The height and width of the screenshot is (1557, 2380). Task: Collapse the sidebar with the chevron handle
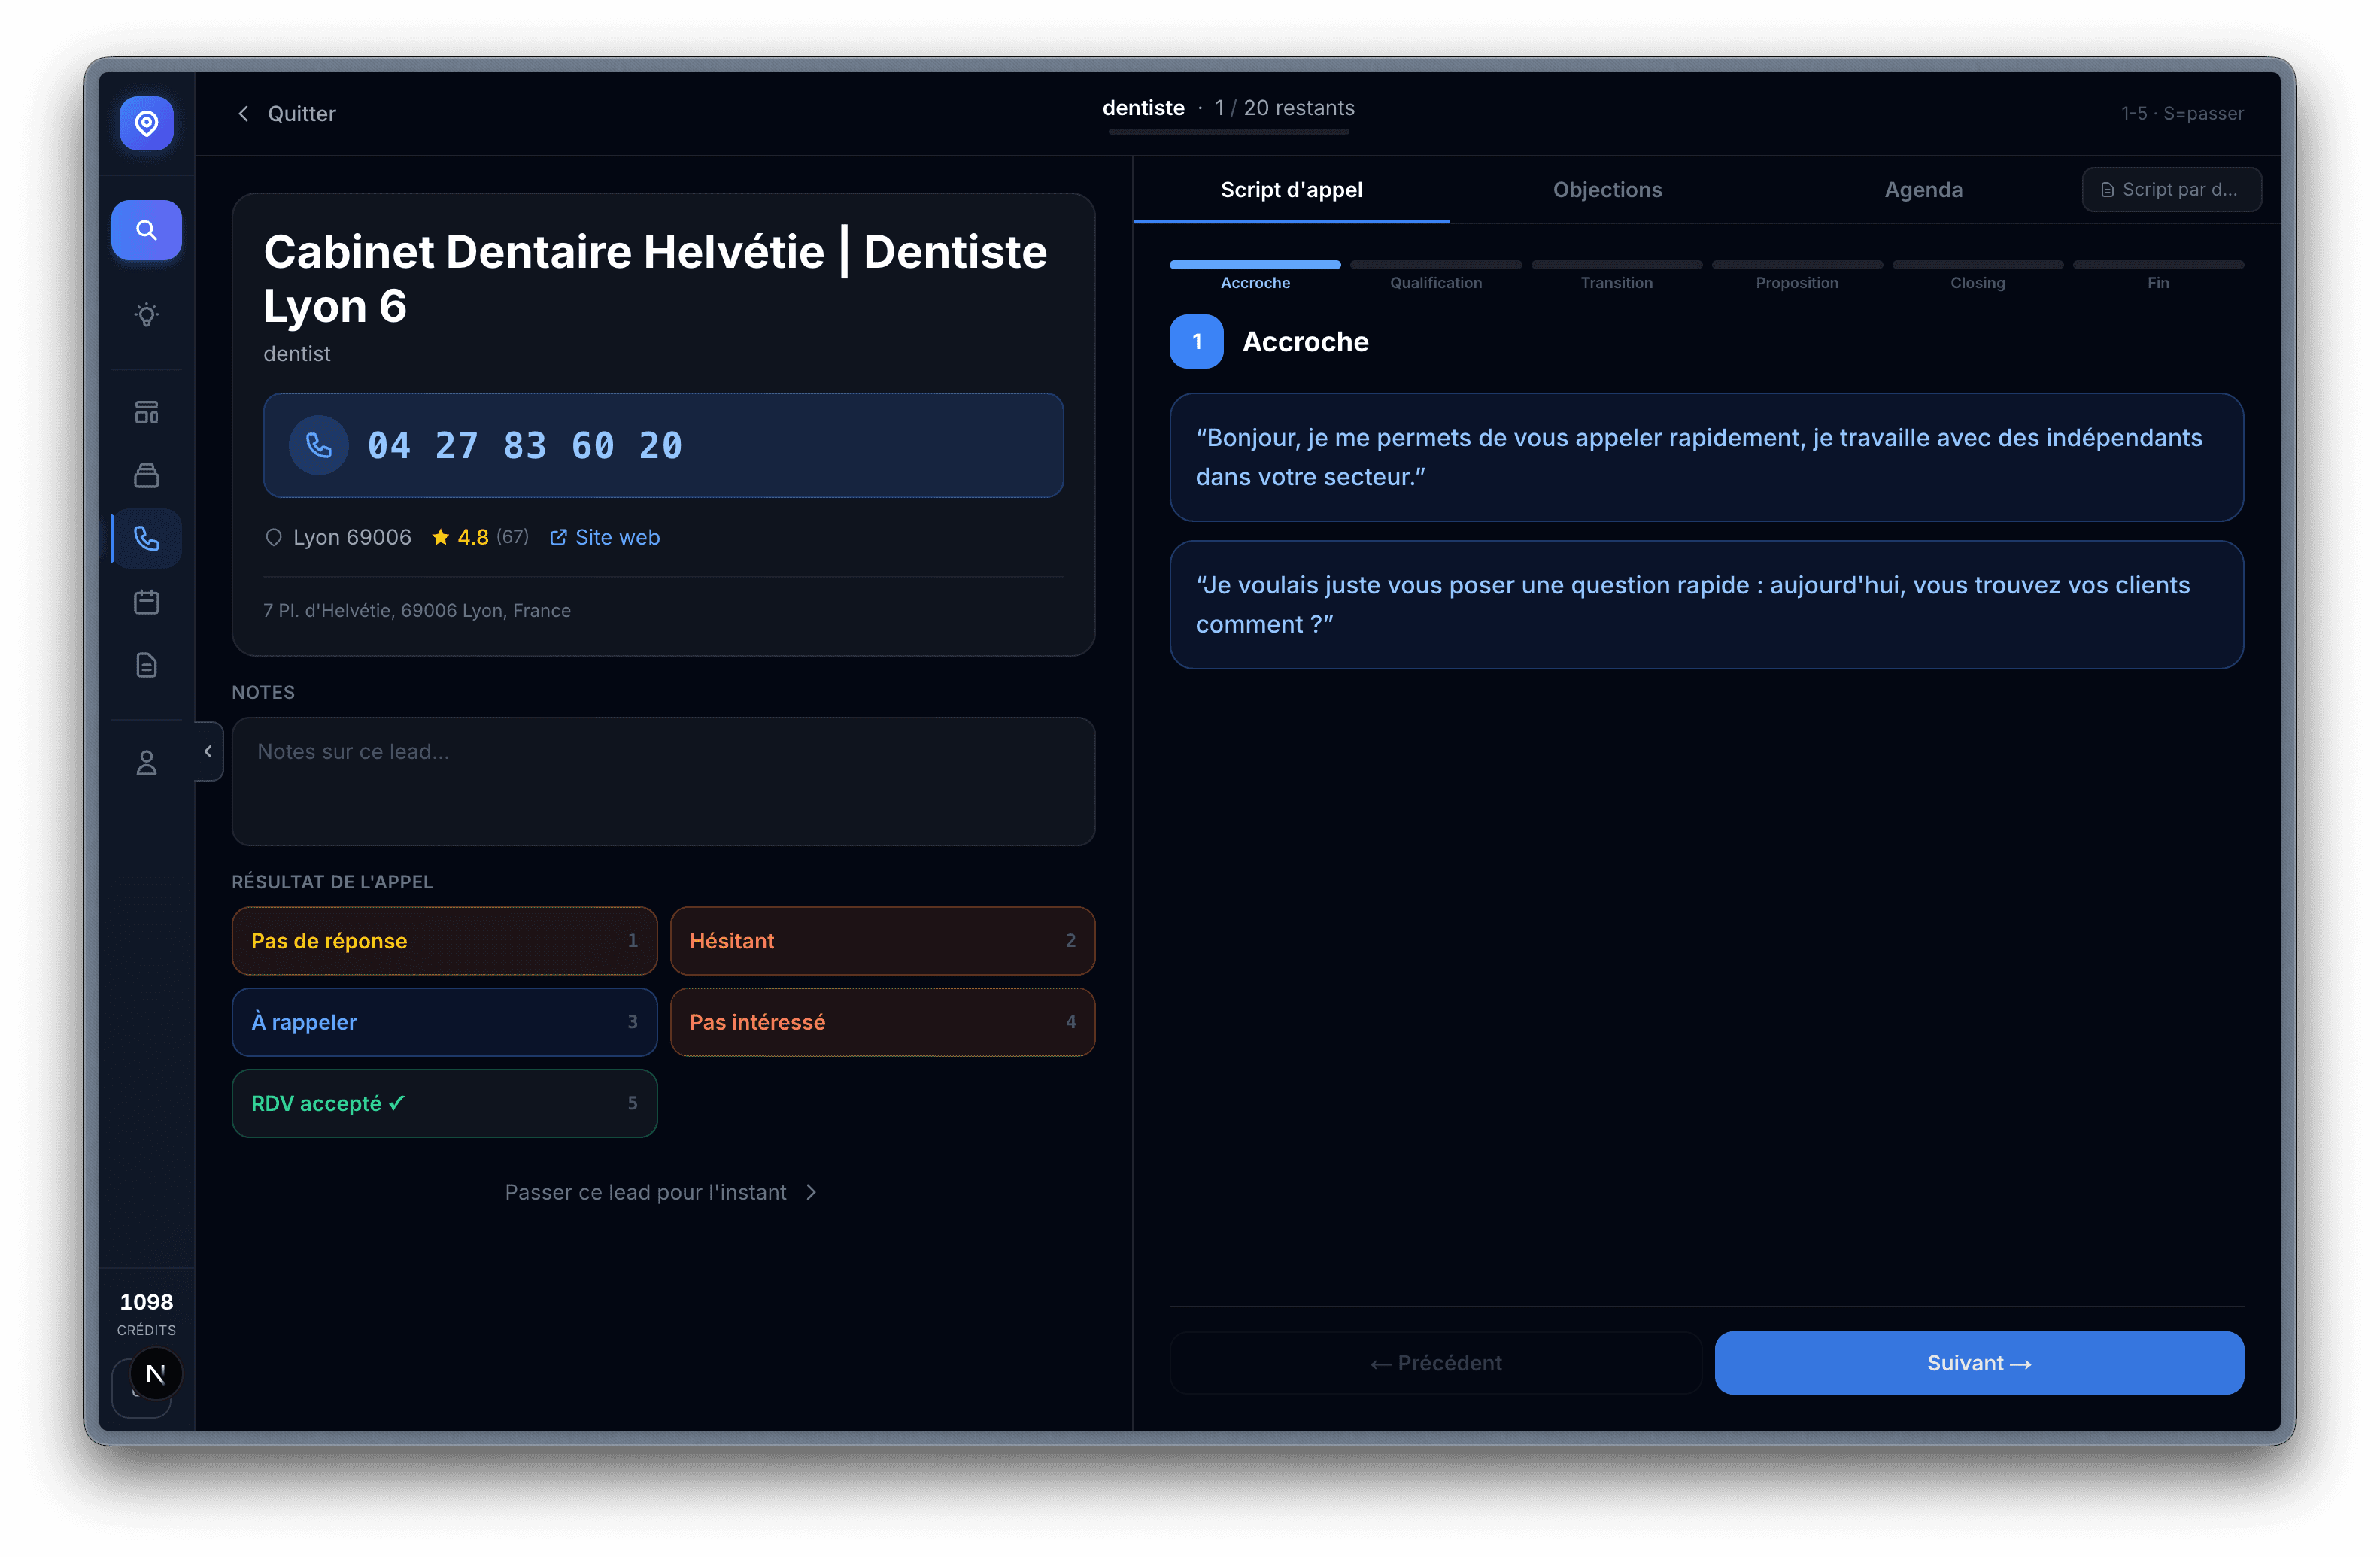208,751
